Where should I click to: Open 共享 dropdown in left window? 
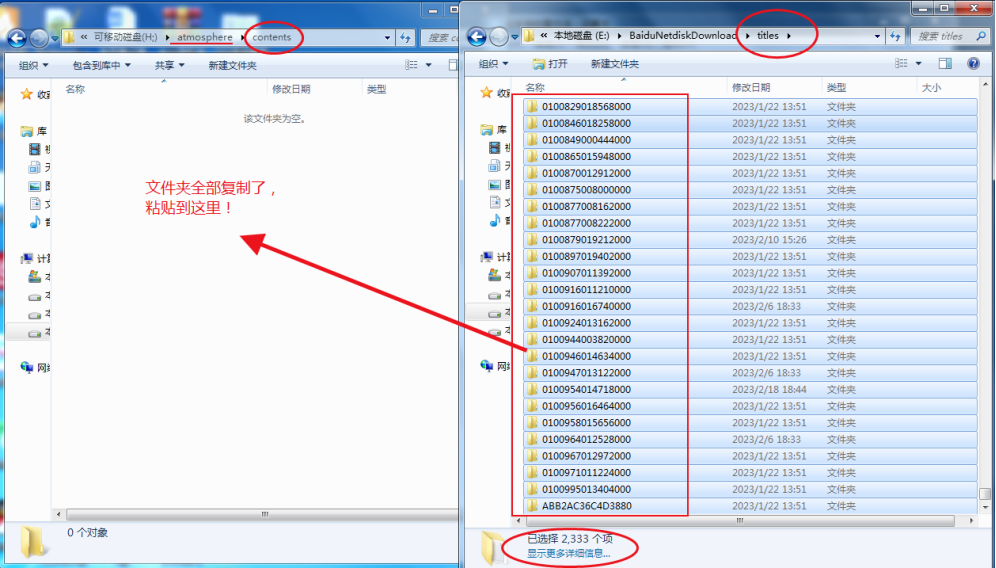tap(169, 65)
